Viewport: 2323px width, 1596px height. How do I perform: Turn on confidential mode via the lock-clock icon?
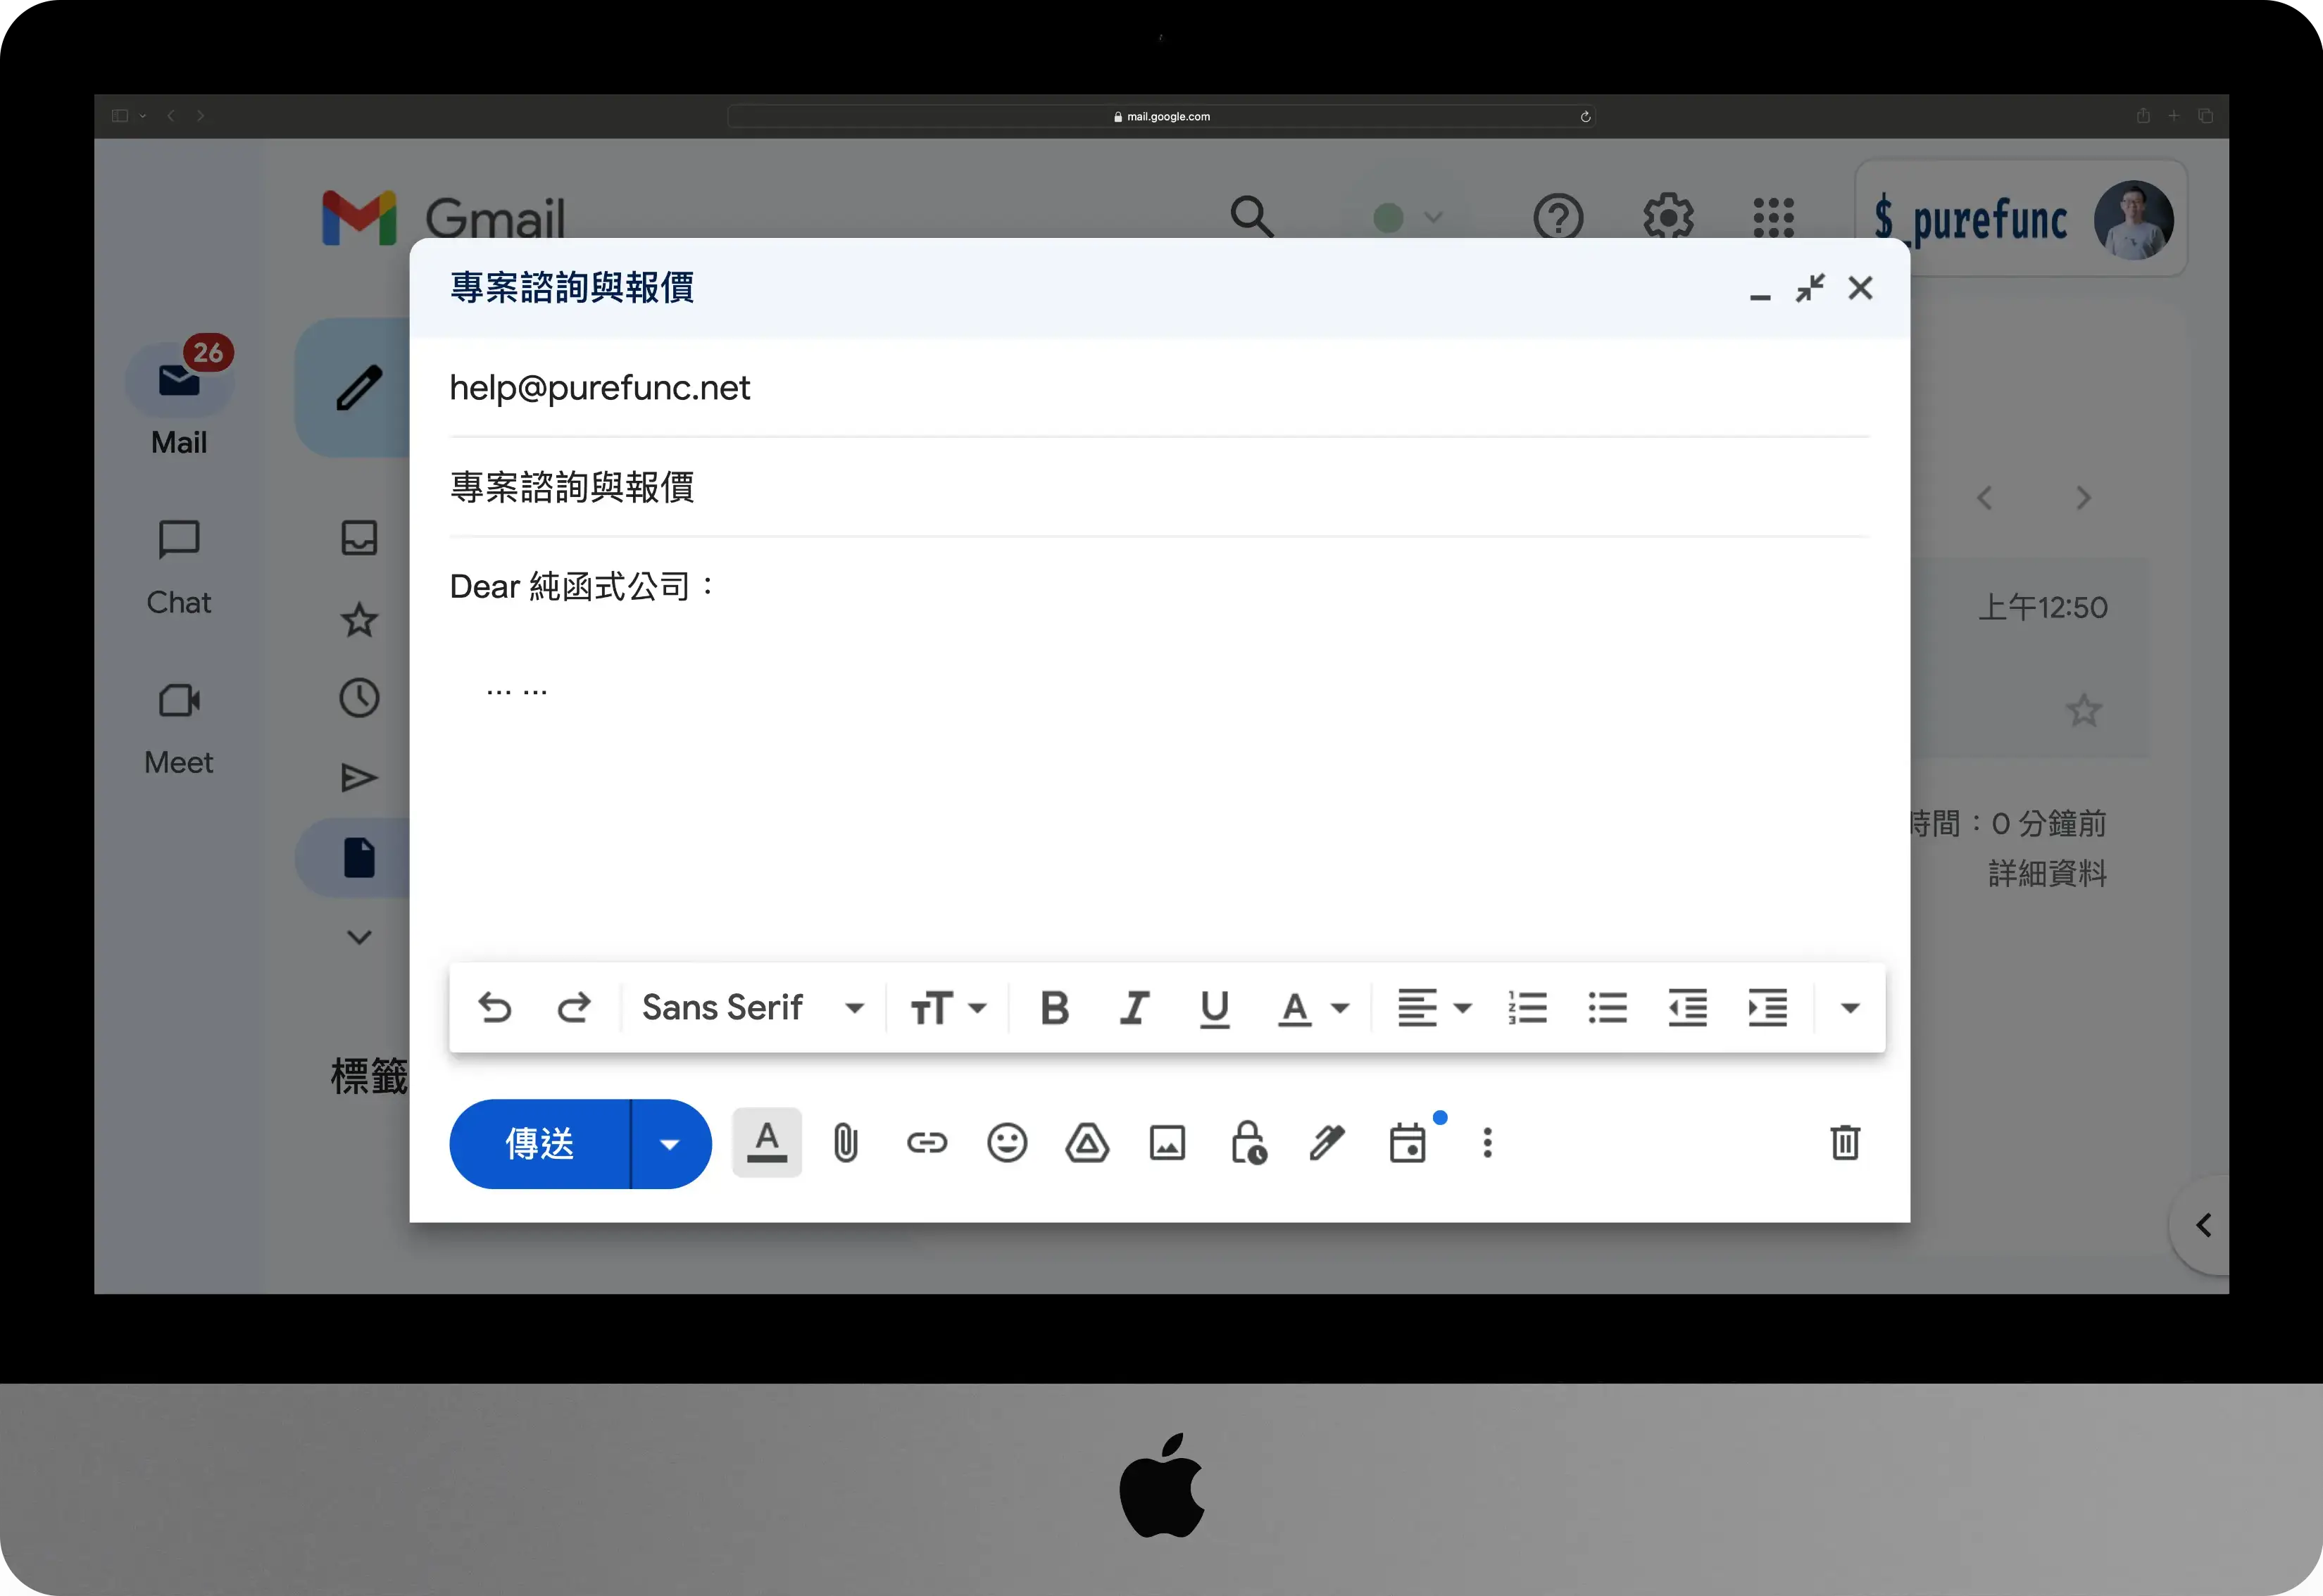coord(1248,1142)
